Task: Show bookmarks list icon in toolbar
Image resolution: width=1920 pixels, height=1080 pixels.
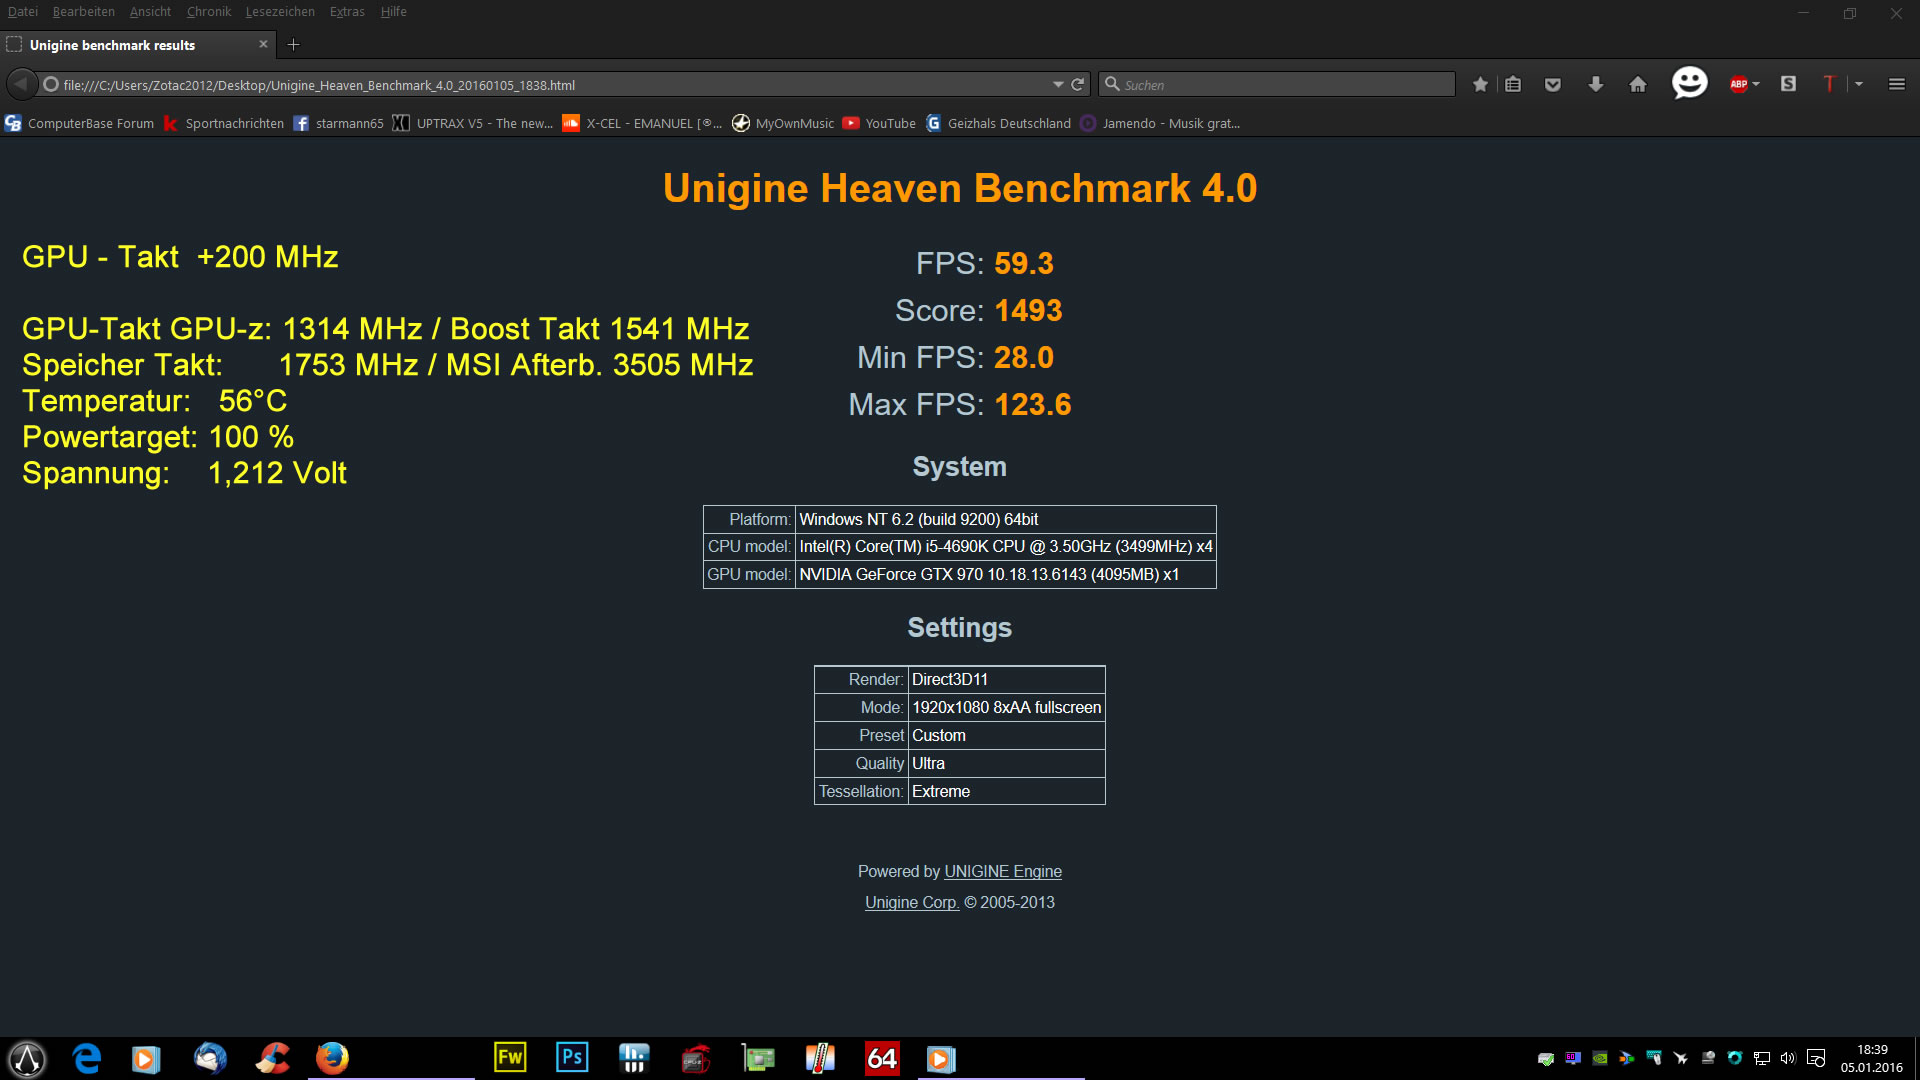Action: (1513, 85)
